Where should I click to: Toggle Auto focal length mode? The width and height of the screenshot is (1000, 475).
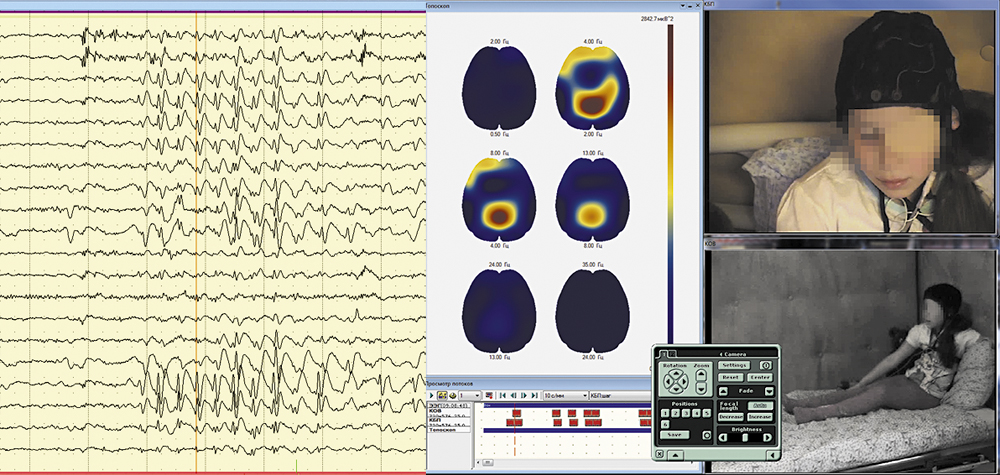(x=760, y=405)
